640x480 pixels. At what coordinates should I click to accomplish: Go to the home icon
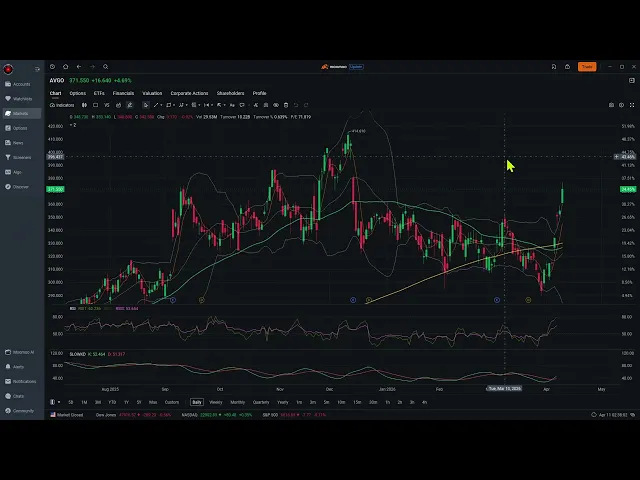coord(66,67)
